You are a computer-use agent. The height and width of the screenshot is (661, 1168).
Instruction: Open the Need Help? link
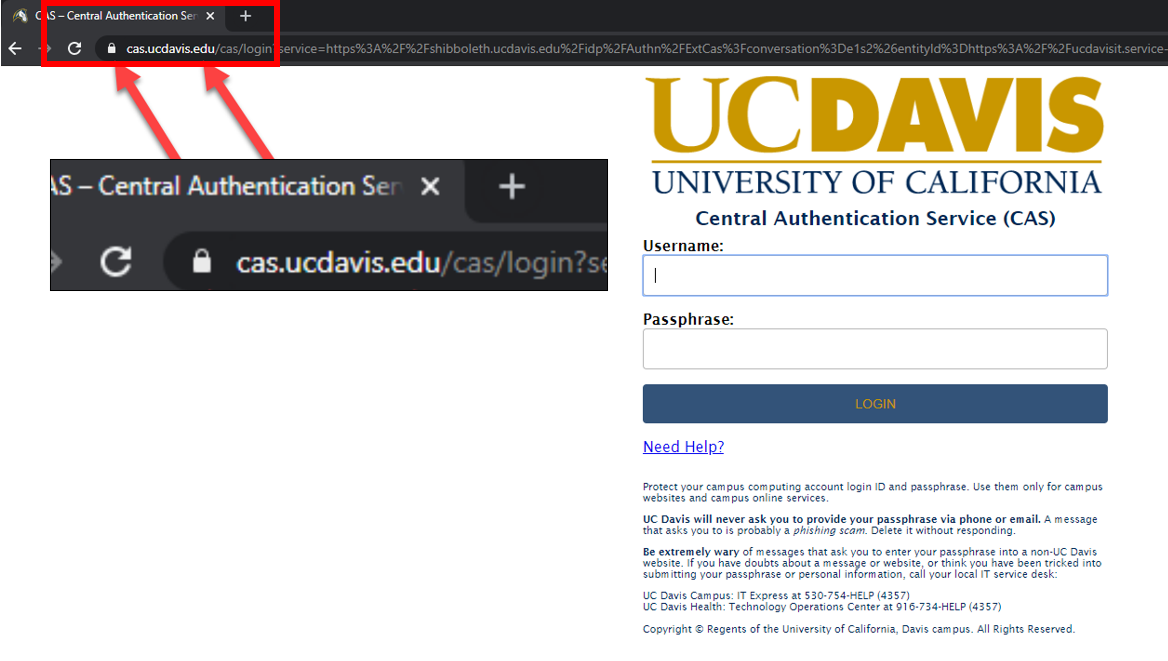pos(683,447)
